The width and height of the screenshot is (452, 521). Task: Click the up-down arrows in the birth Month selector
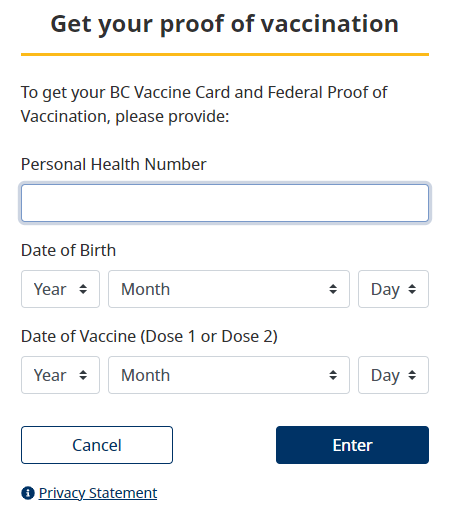click(x=333, y=289)
